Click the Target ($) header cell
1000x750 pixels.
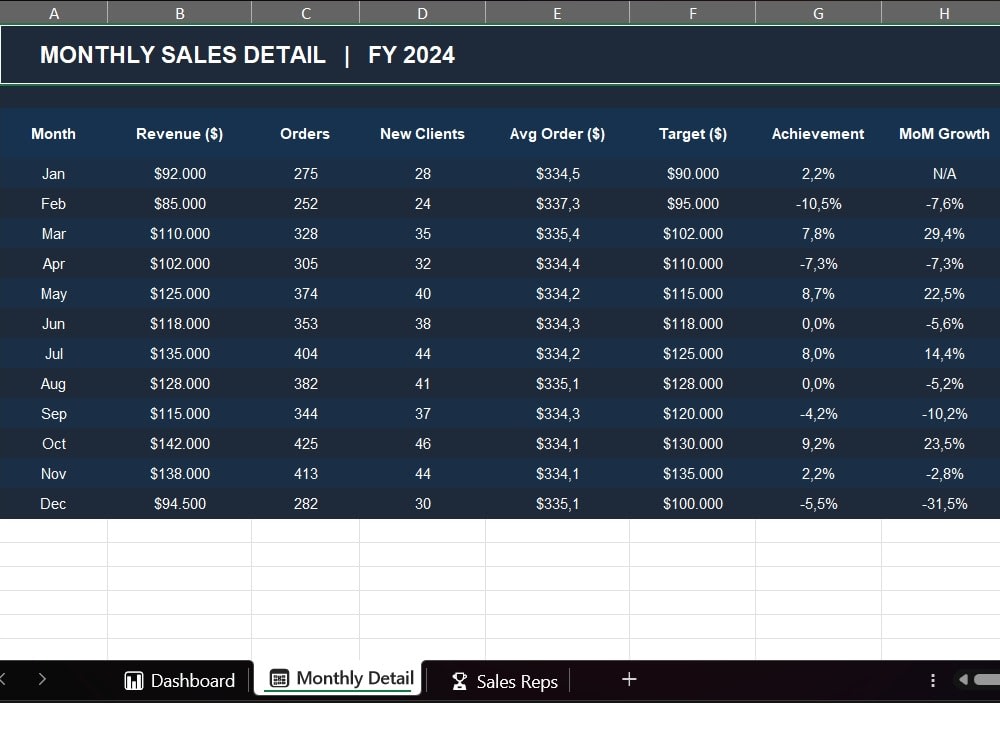[693, 134]
